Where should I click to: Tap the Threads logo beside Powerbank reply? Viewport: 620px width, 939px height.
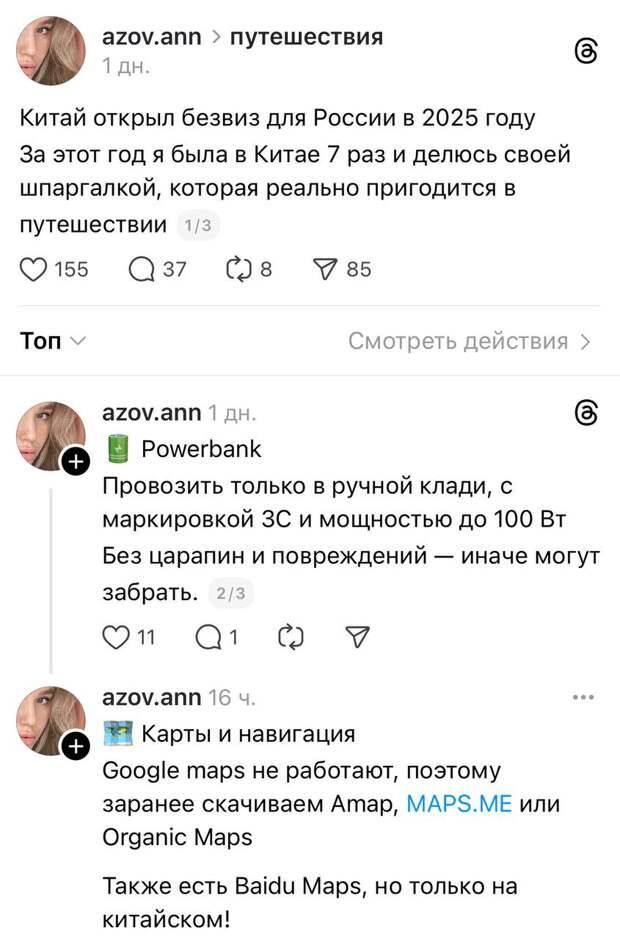tap(587, 412)
